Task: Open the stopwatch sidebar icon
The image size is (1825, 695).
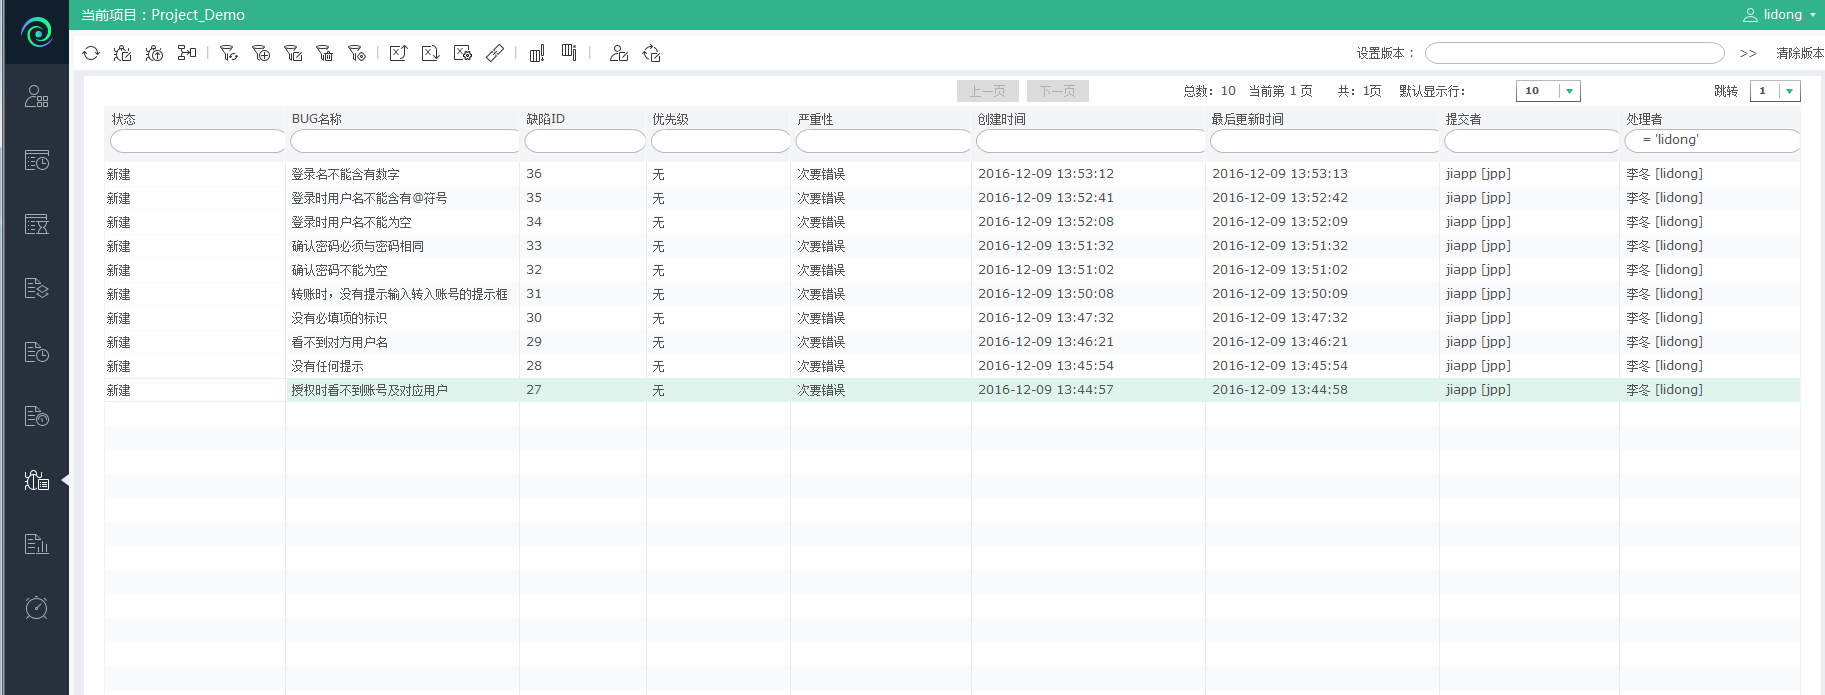Action: (x=36, y=608)
